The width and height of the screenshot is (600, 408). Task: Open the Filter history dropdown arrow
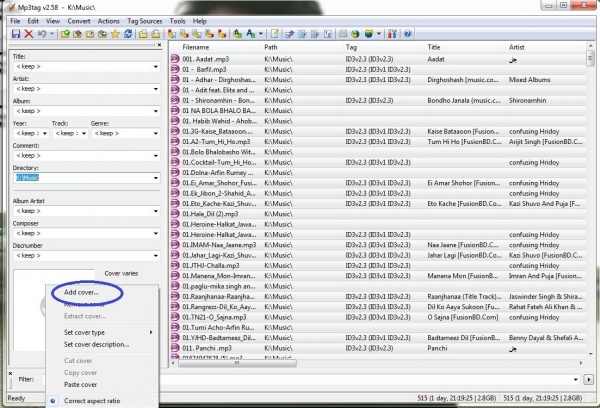coord(576,379)
